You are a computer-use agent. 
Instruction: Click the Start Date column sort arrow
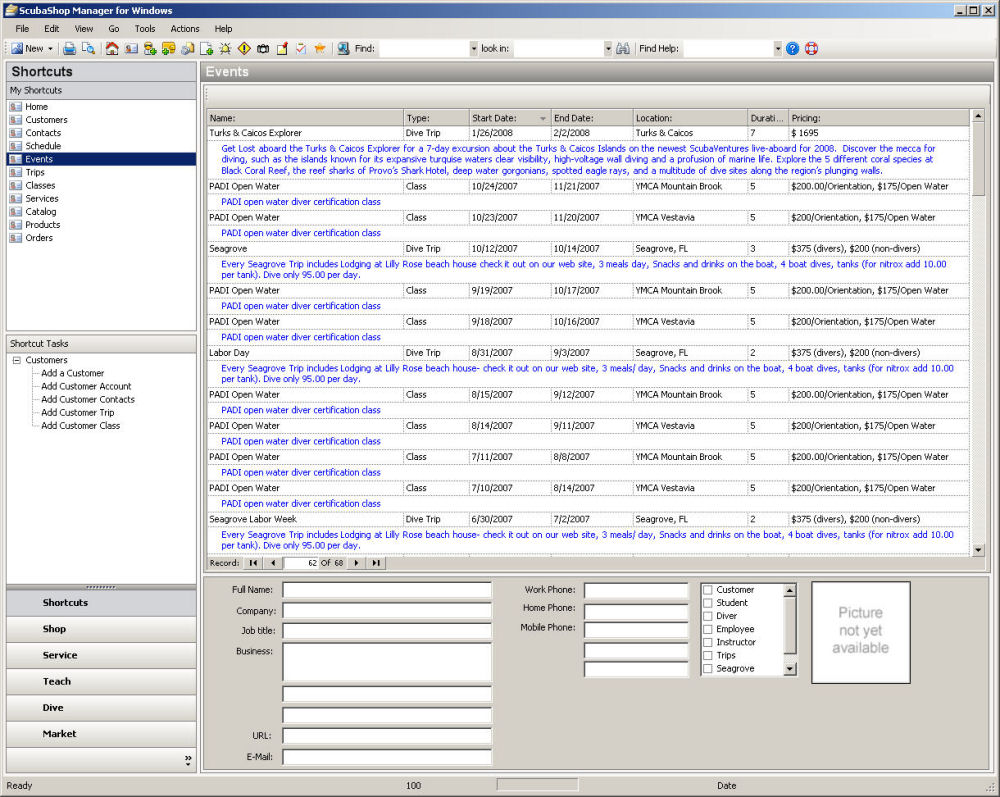(543, 119)
